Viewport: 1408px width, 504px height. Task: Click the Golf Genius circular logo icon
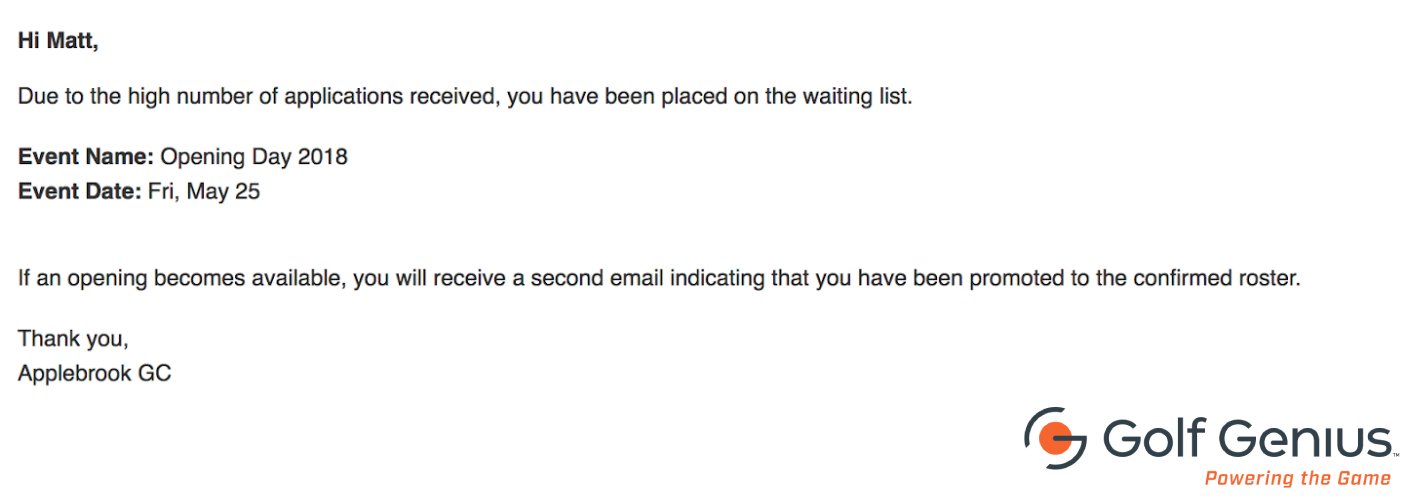pyautogui.click(x=1055, y=438)
